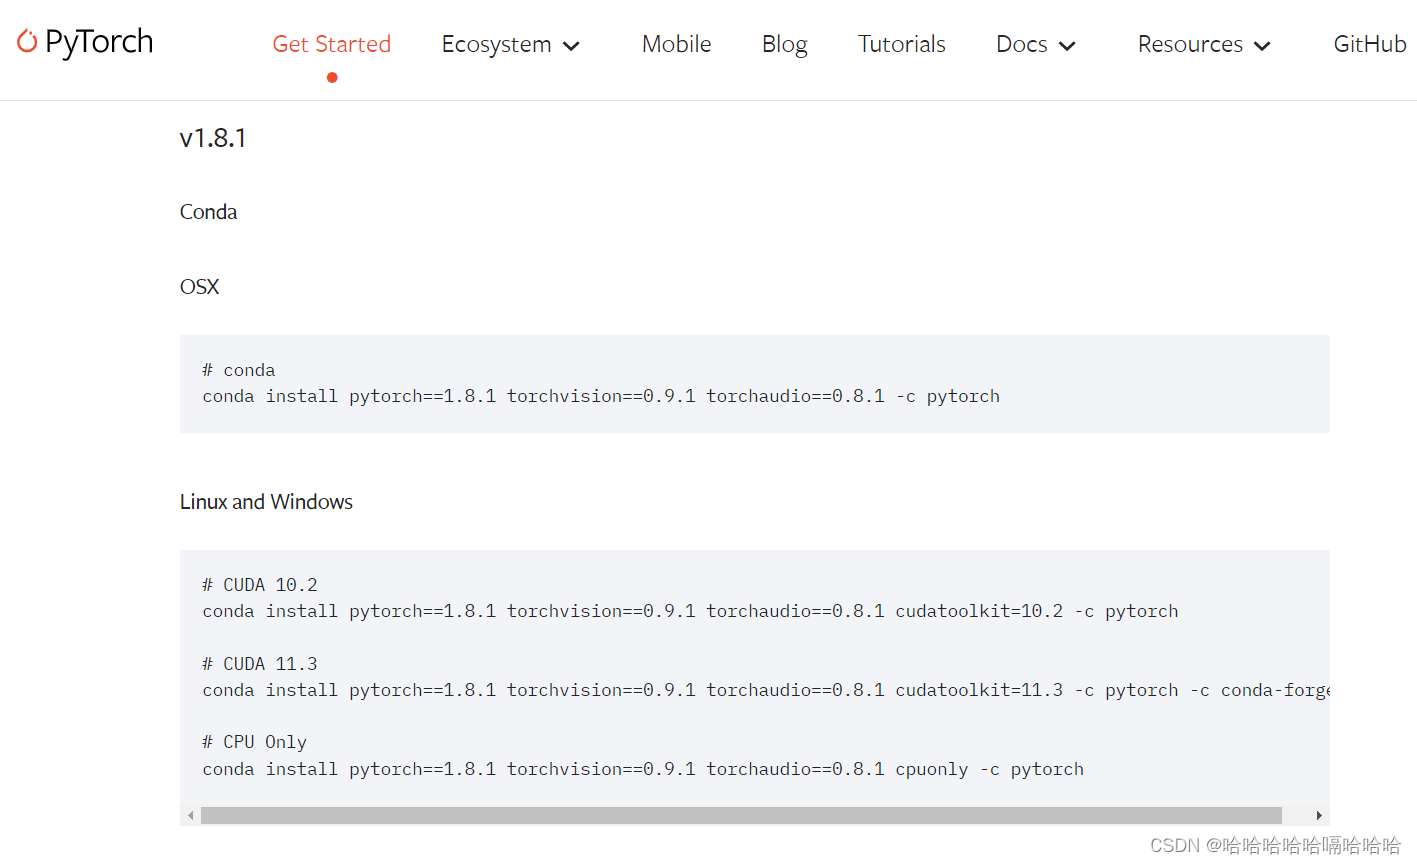Click the OSX conda install command
1417x864 pixels.
(601, 396)
